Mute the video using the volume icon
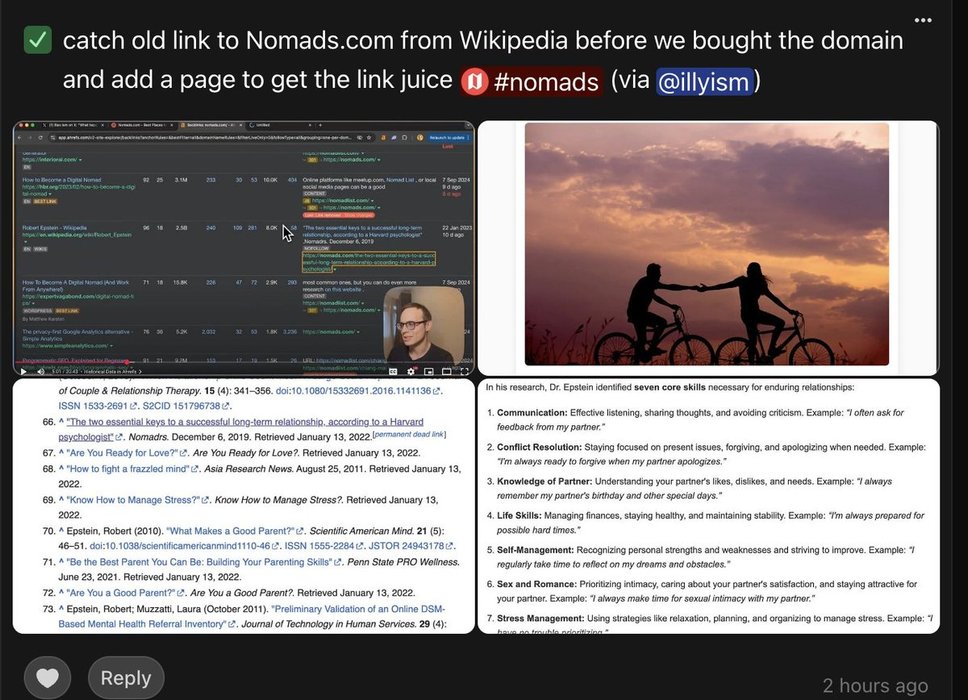 coord(41,372)
